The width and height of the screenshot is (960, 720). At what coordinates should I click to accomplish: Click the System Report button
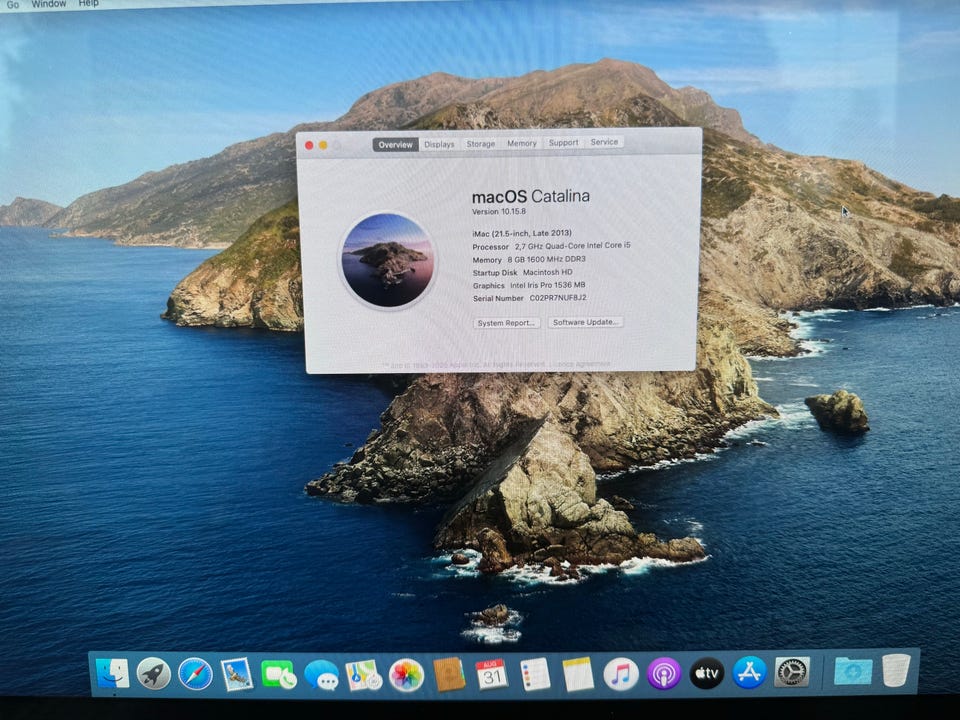click(x=506, y=323)
